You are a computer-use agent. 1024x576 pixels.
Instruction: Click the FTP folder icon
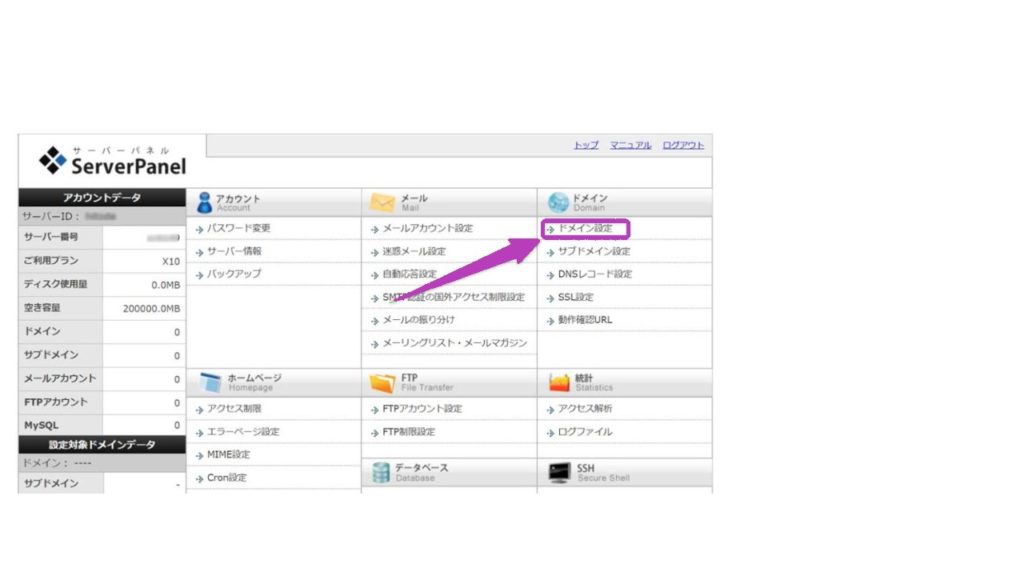[383, 383]
